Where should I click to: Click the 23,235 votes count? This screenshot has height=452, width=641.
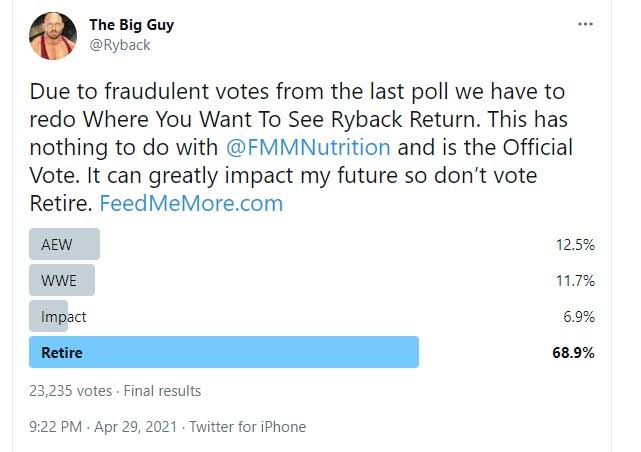pyautogui.click(x=70, y=391)
